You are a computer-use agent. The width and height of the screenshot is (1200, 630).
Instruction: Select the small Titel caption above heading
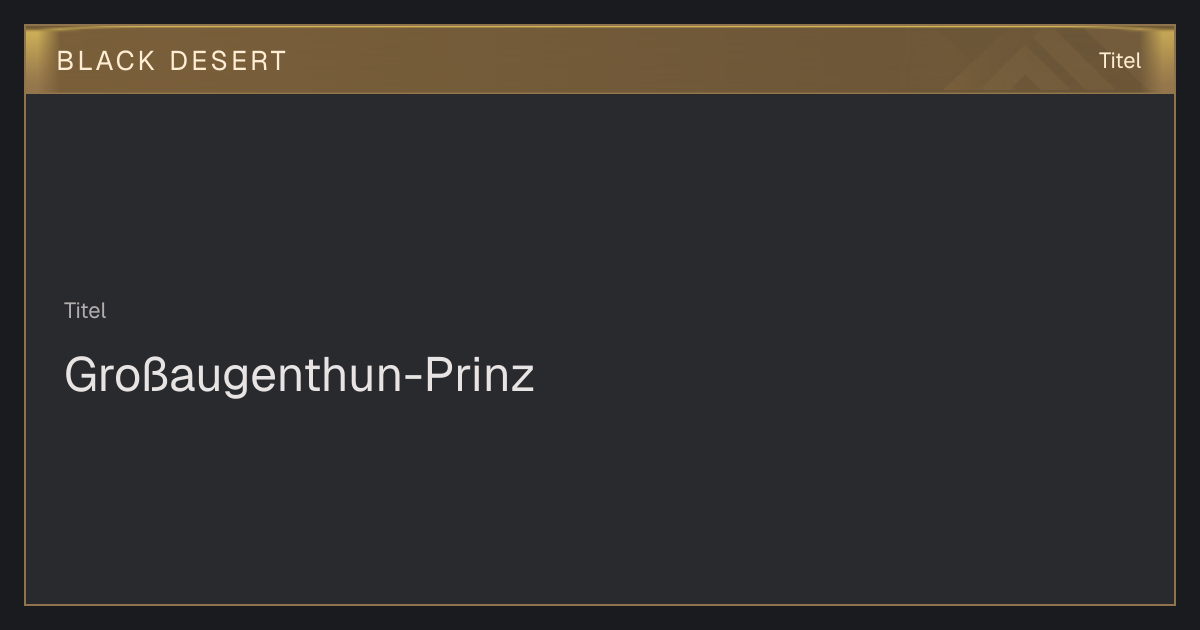click(x=85, y=311)
